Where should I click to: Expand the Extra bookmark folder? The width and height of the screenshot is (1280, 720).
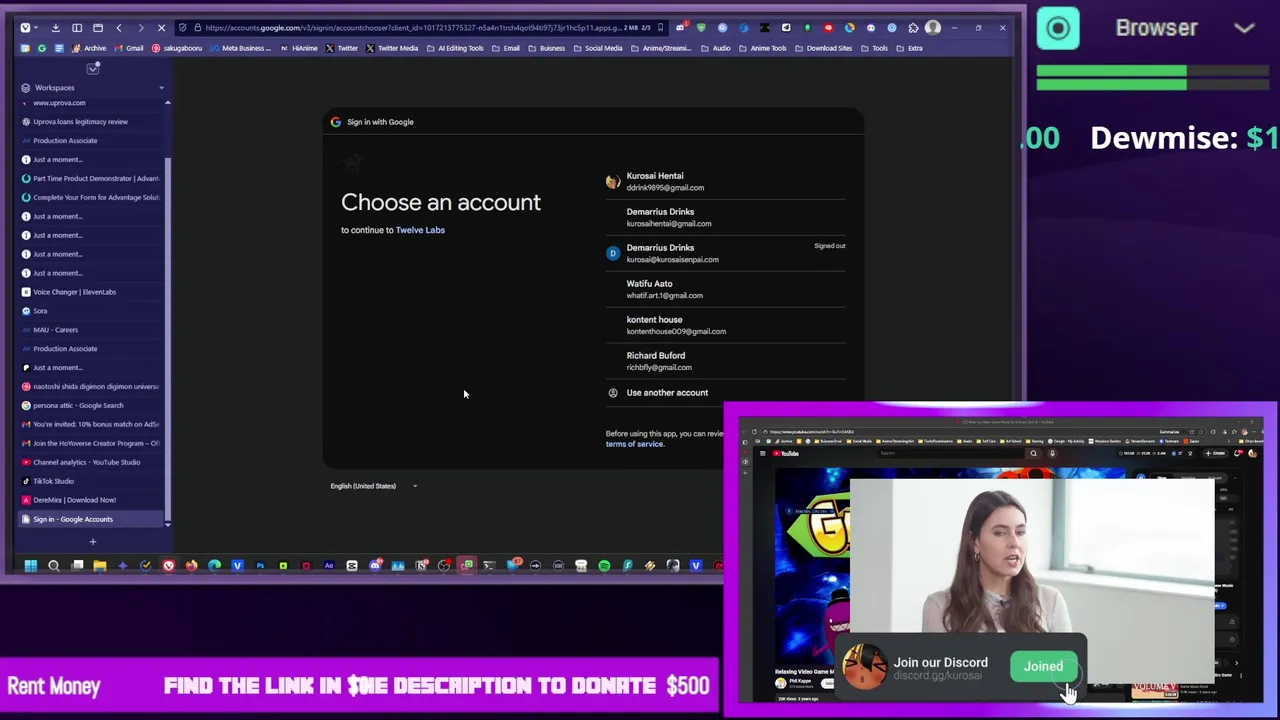(910, 48)
